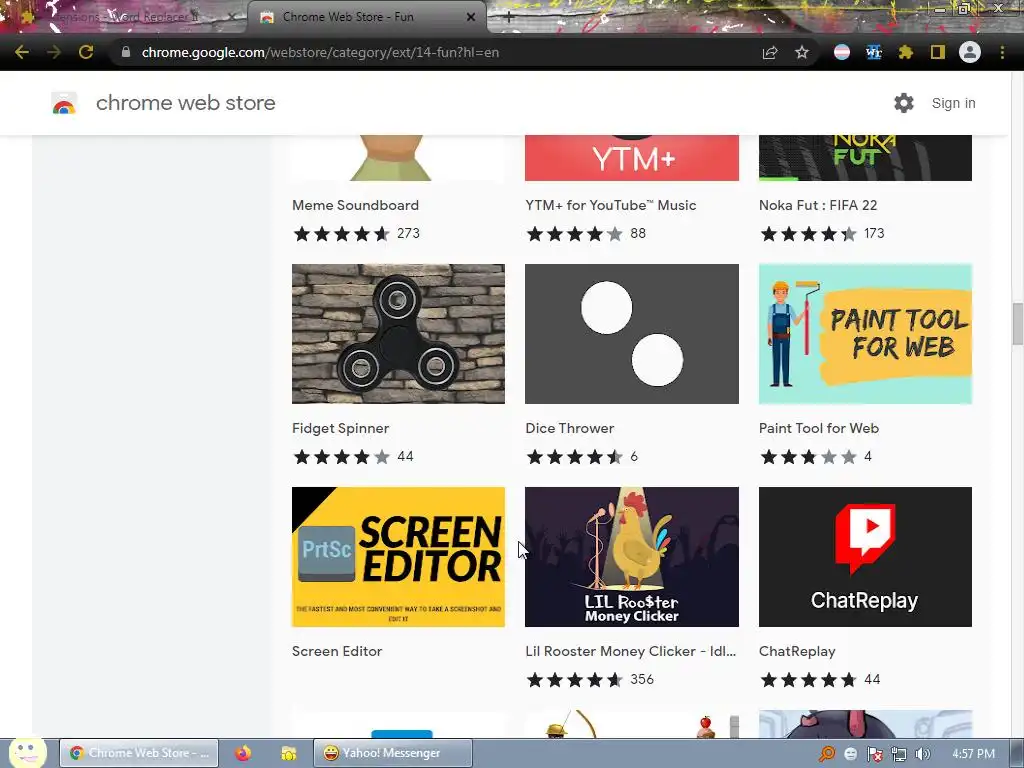Select the Chrome Web Store - Fun tab

coord(367,17)
